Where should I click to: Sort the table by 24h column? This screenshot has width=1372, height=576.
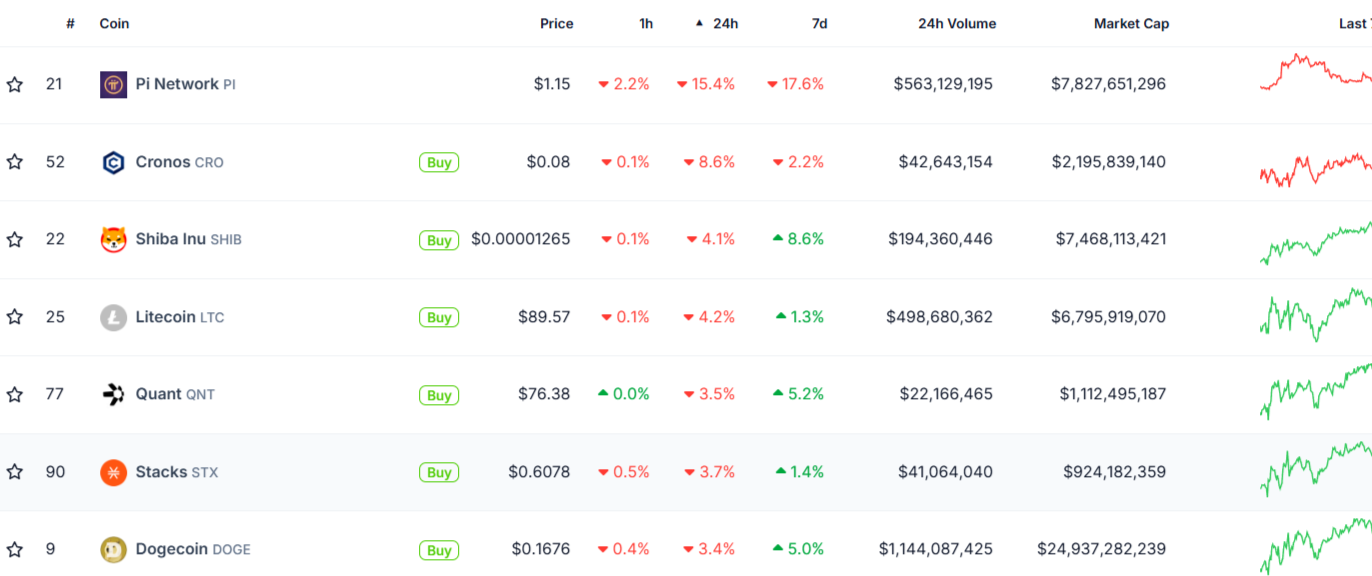click(725, 24)
